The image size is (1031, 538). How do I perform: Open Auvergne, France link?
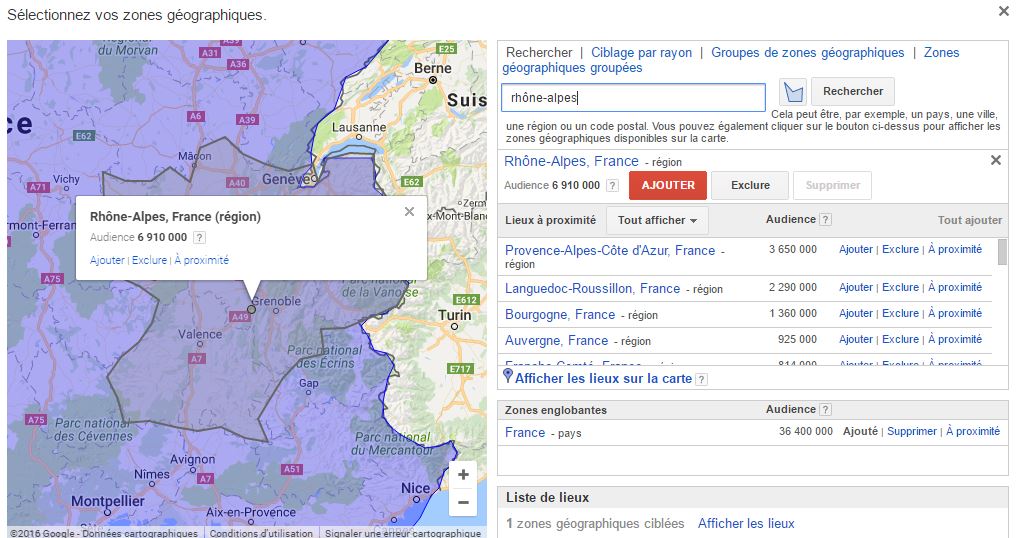coord(556,341)
